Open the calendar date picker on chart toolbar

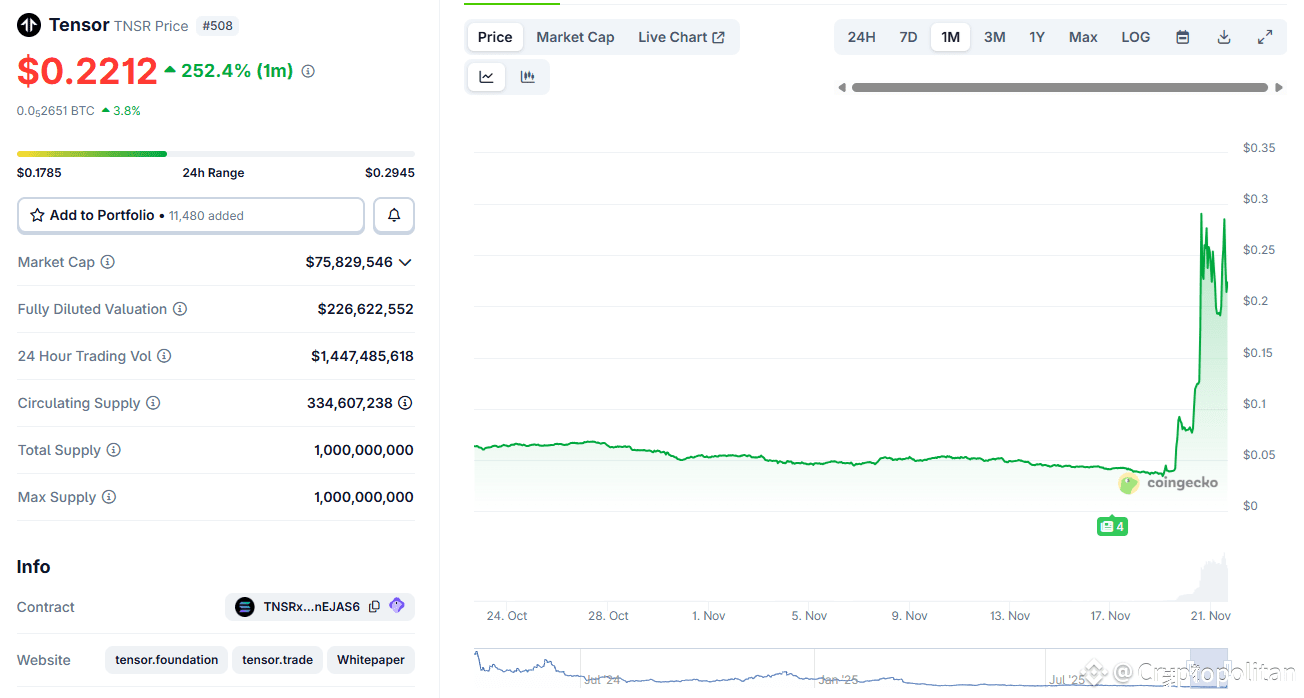[x=1182, y=36]
